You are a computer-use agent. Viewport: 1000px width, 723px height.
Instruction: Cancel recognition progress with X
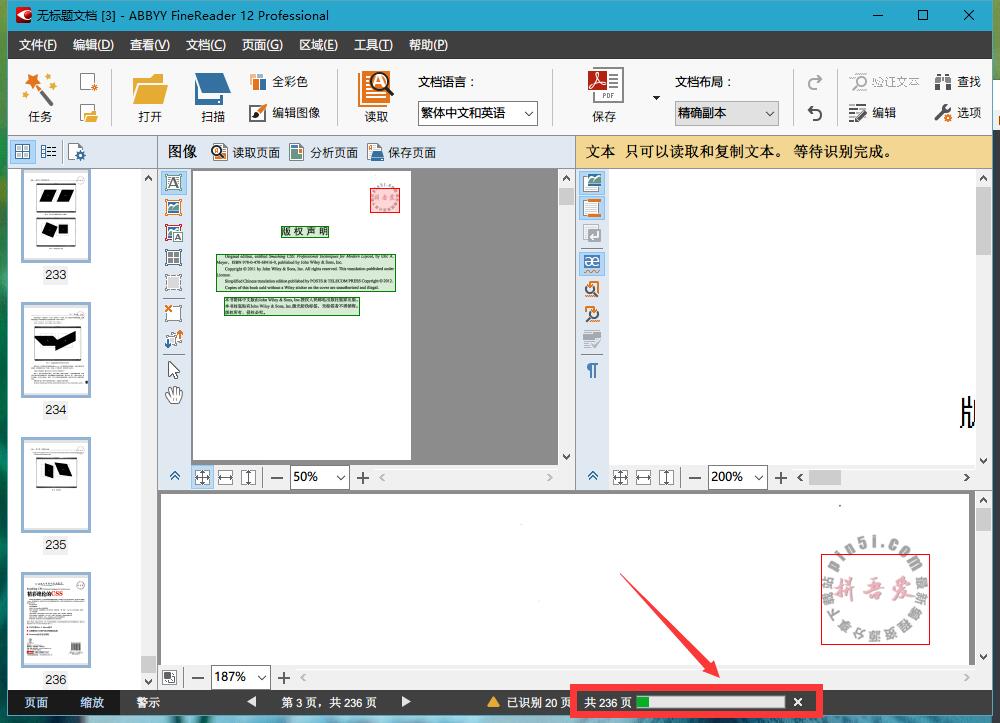click(798, 702)
